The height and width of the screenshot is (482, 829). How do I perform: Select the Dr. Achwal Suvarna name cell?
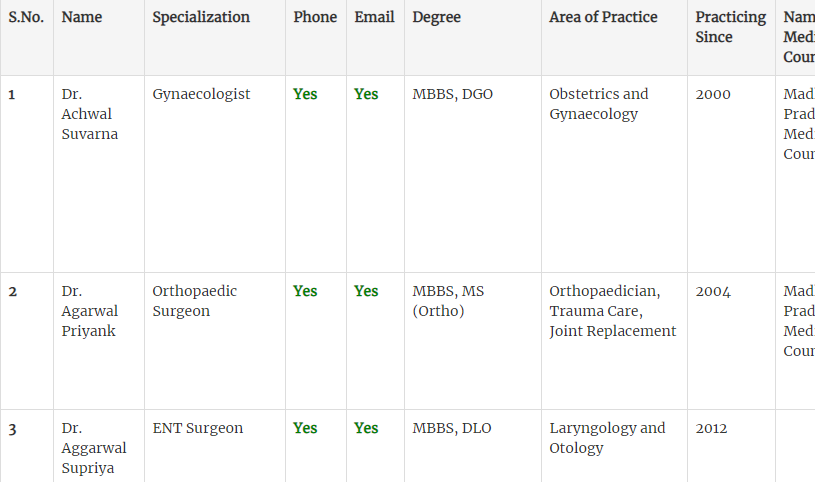click(x=89, y=114)
